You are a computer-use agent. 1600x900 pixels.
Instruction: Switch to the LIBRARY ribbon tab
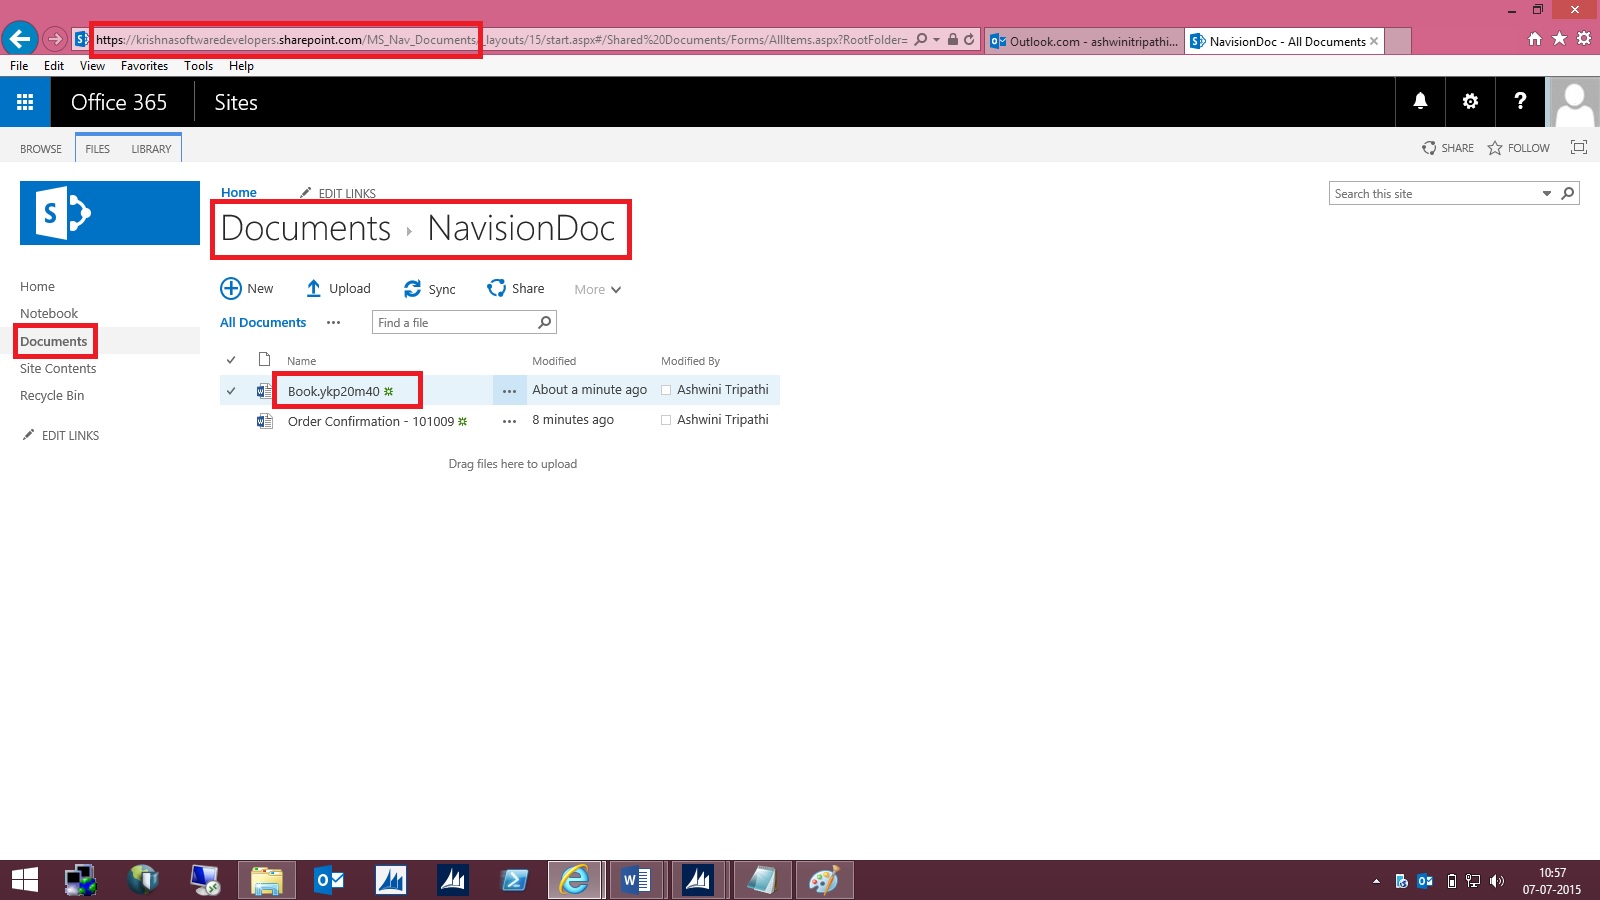pos(151,148)
